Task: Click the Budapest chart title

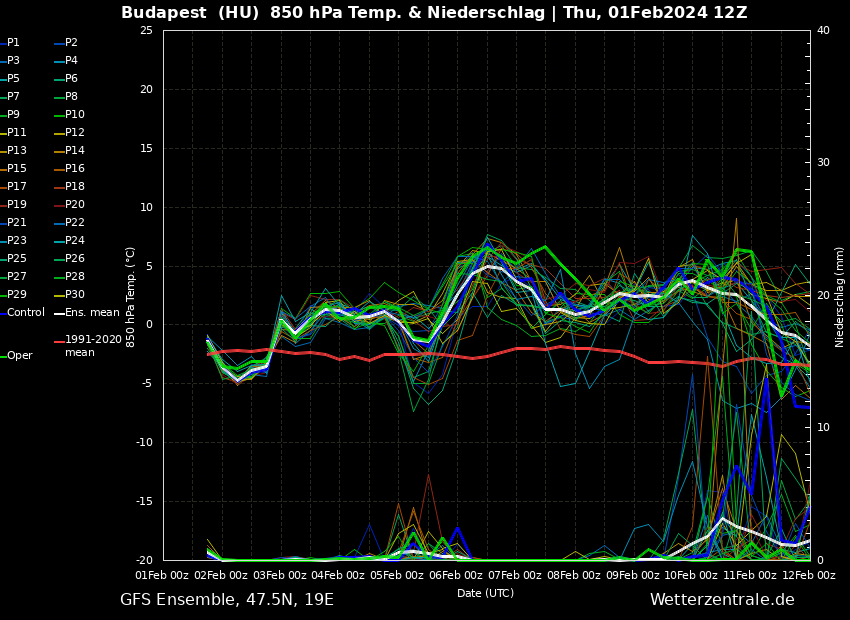Action: click(434, 13)
